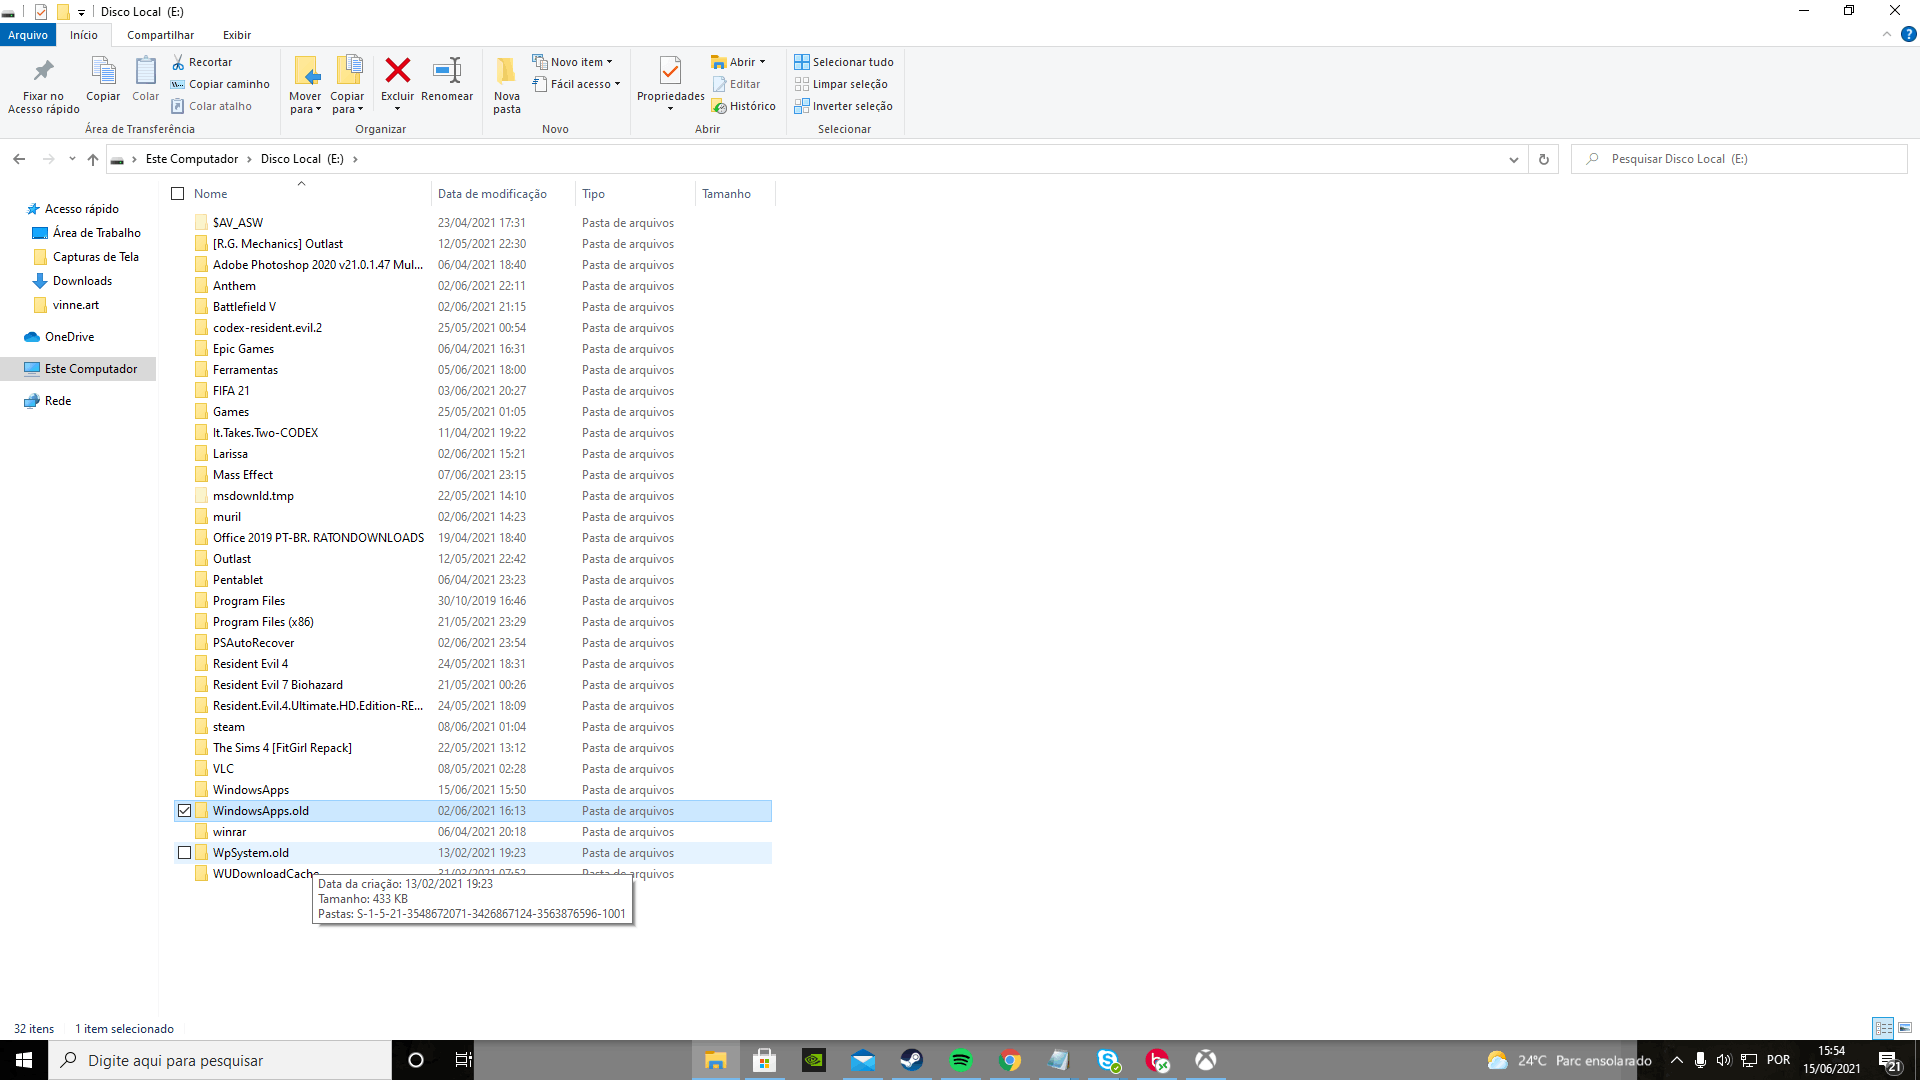
Task: Click Editar in Abrir group
Action: click(x=737, y=84)
